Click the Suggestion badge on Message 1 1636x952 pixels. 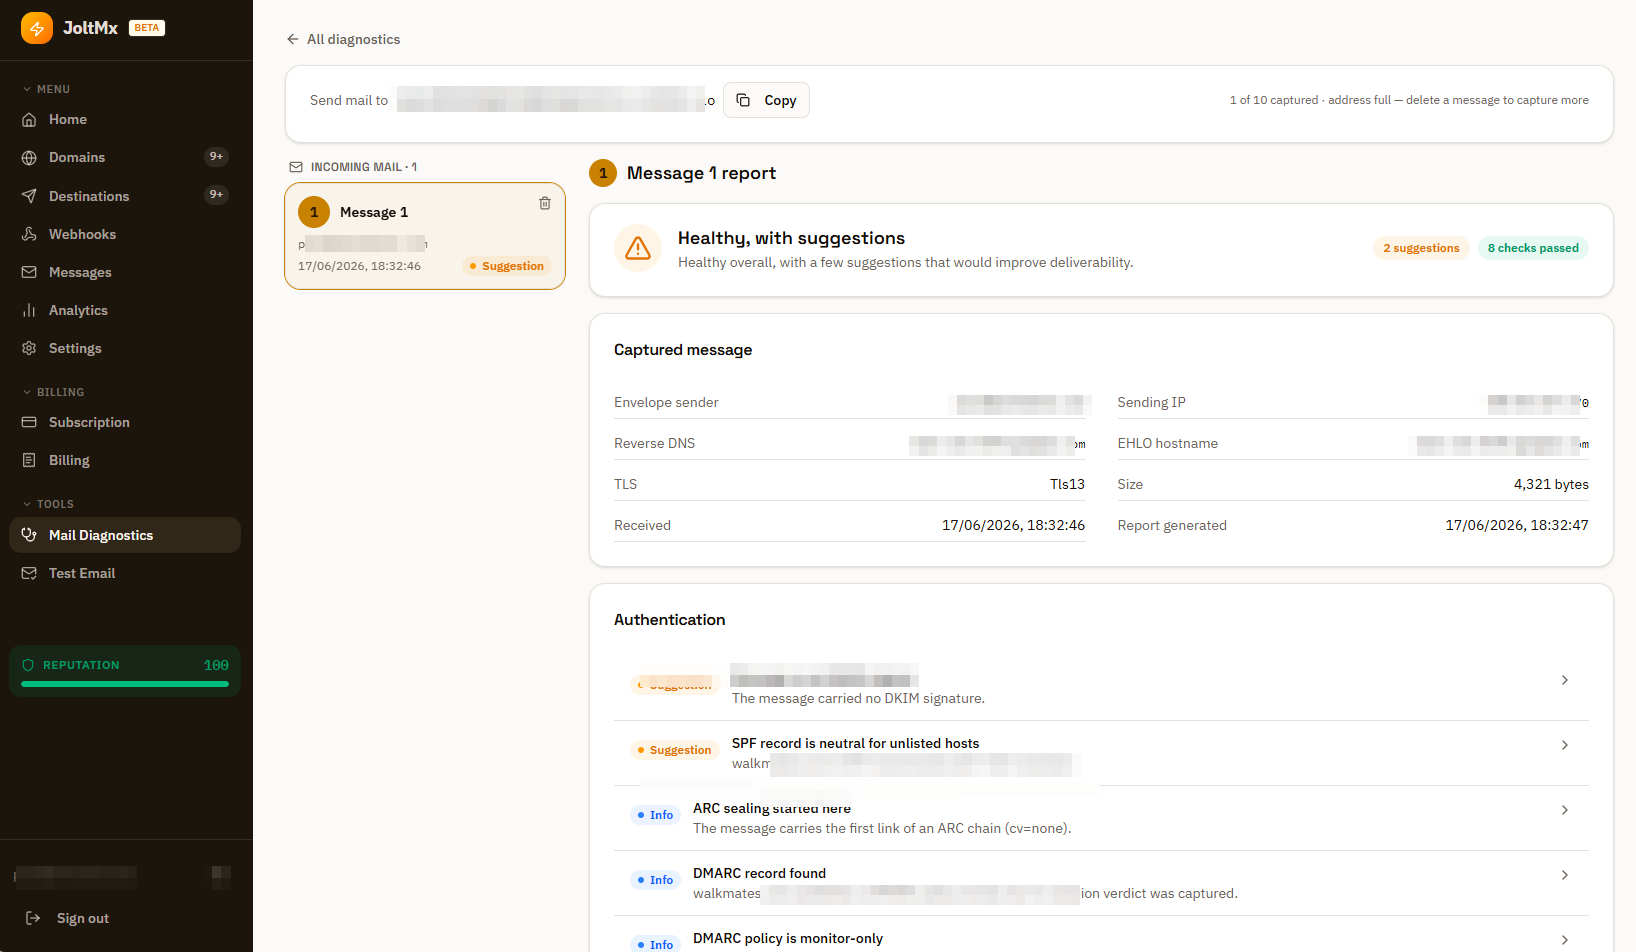507,266
